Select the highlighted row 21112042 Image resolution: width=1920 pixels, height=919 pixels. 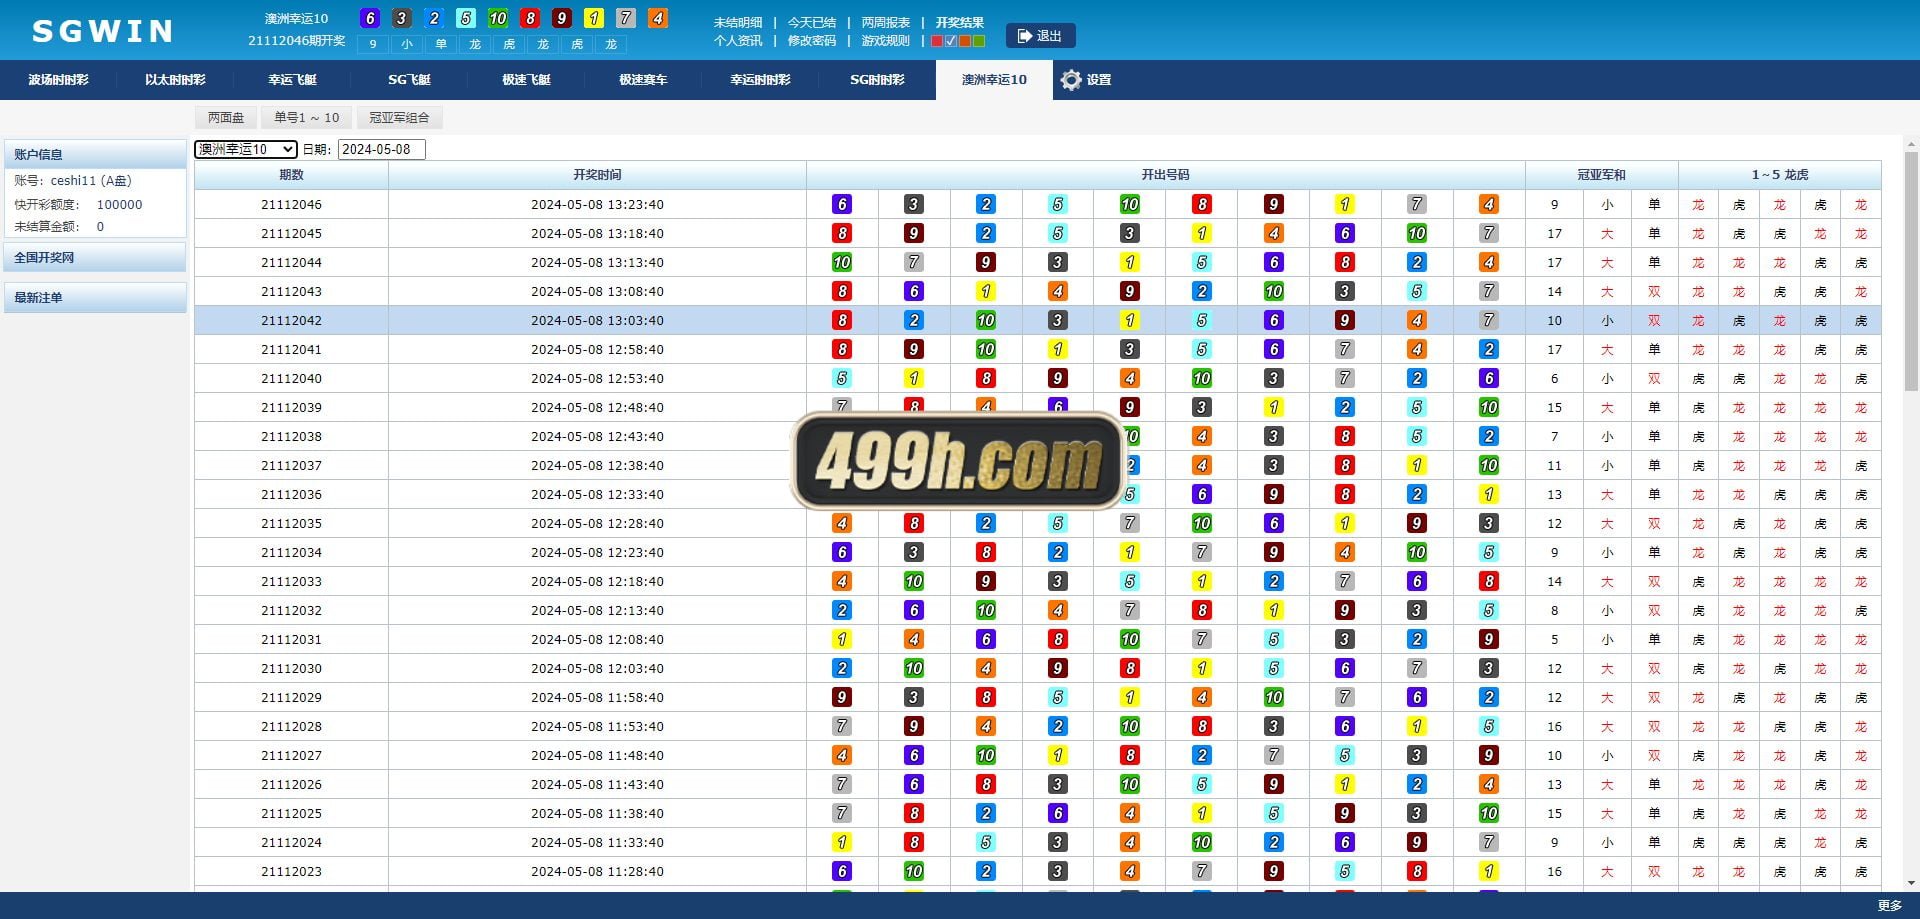coord(1038,320)
